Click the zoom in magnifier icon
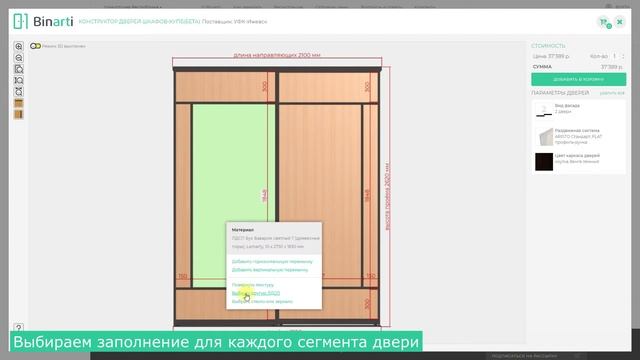The image size is (640, 360). 18,46
